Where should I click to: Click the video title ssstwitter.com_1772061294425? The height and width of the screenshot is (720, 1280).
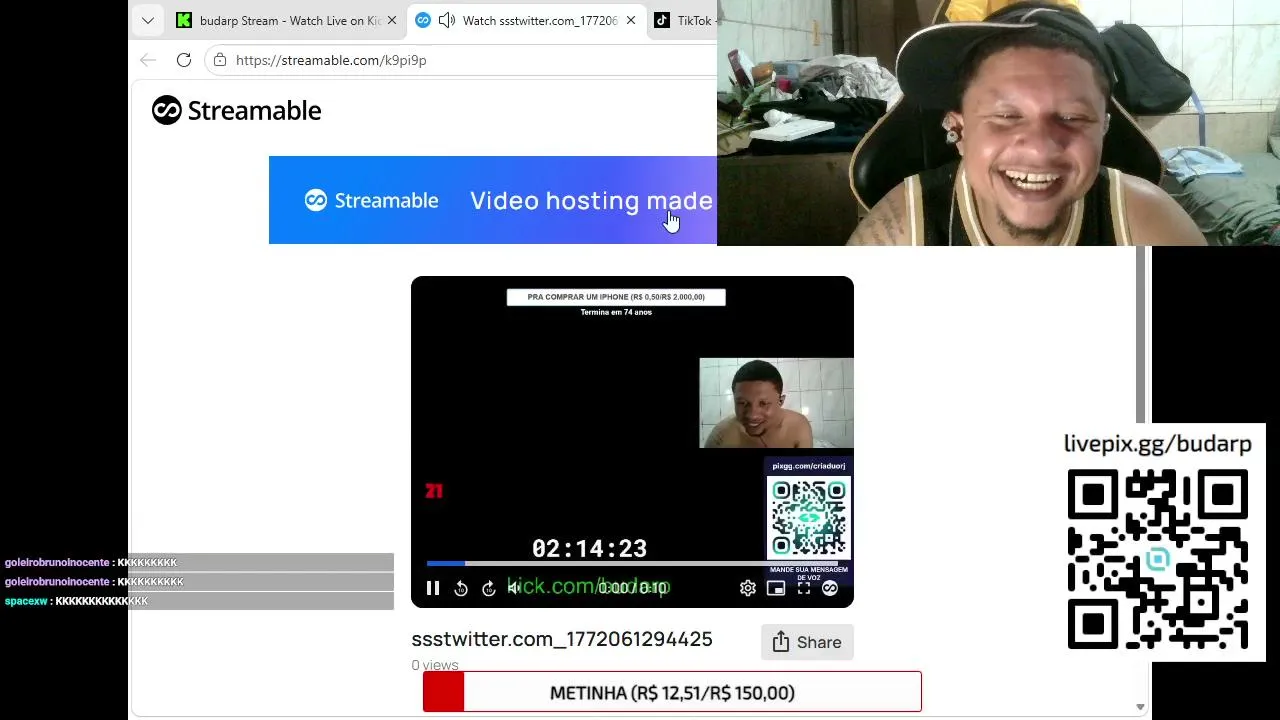click(562, 639)
